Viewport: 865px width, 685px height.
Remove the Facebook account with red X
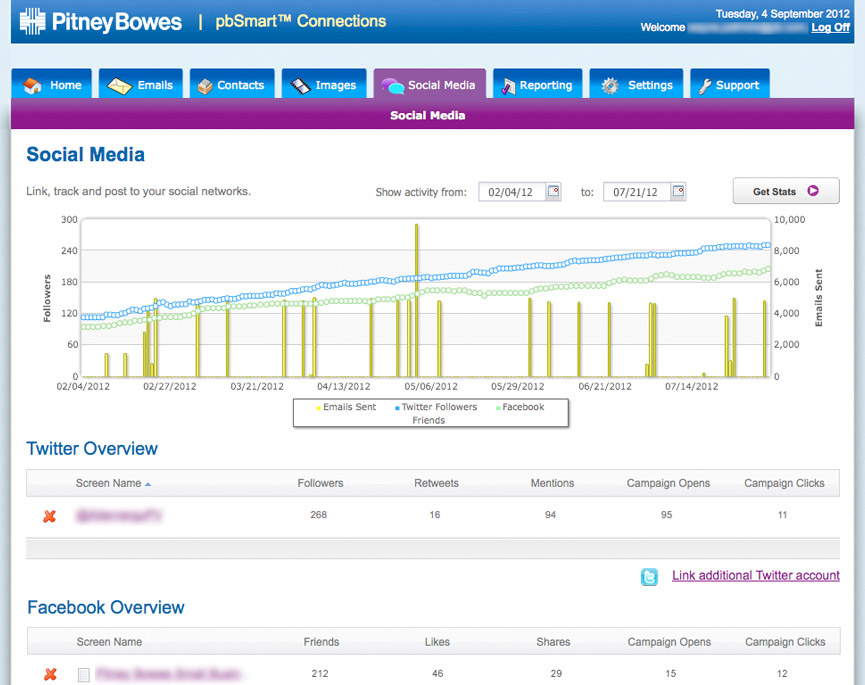coord(50,674)
